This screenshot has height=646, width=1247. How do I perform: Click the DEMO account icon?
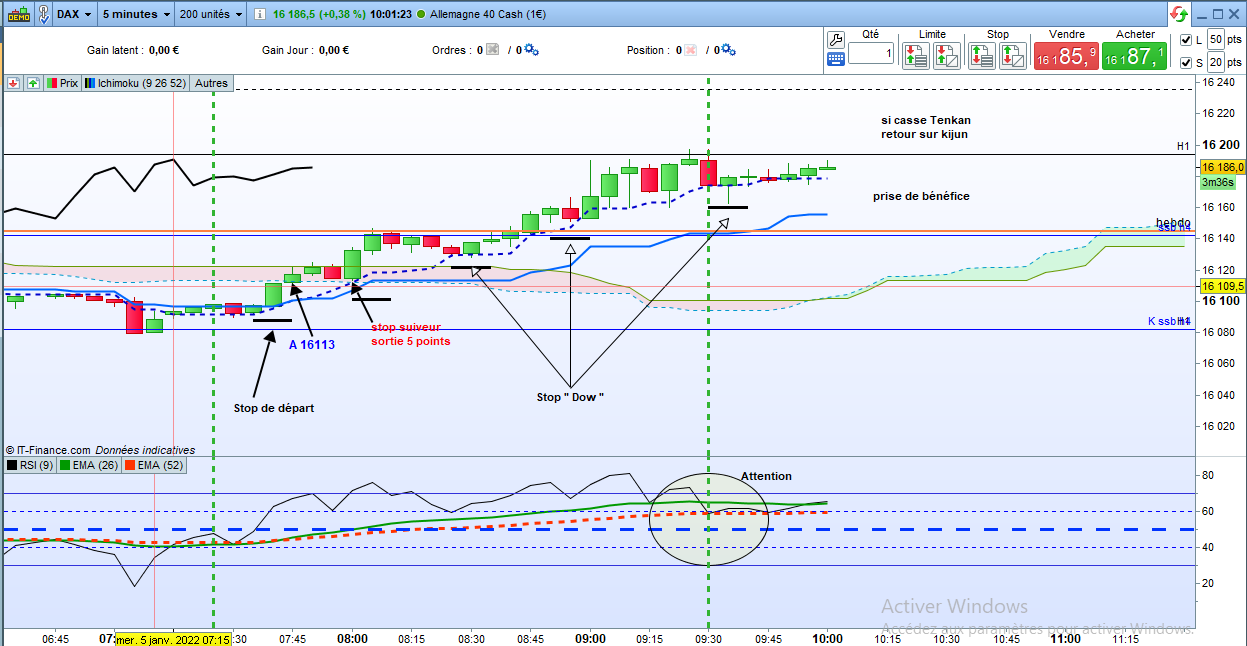(x=19, y=14)
